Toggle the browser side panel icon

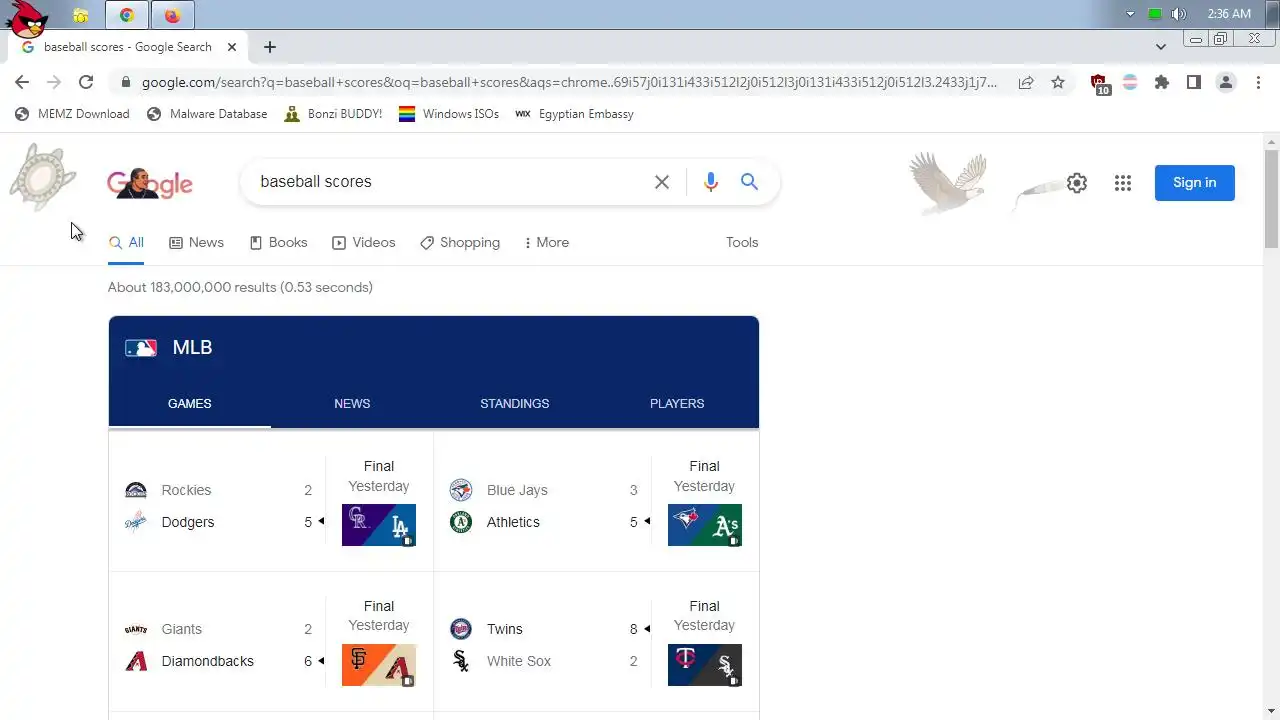pyautogui.click(x=1194, y=83)
